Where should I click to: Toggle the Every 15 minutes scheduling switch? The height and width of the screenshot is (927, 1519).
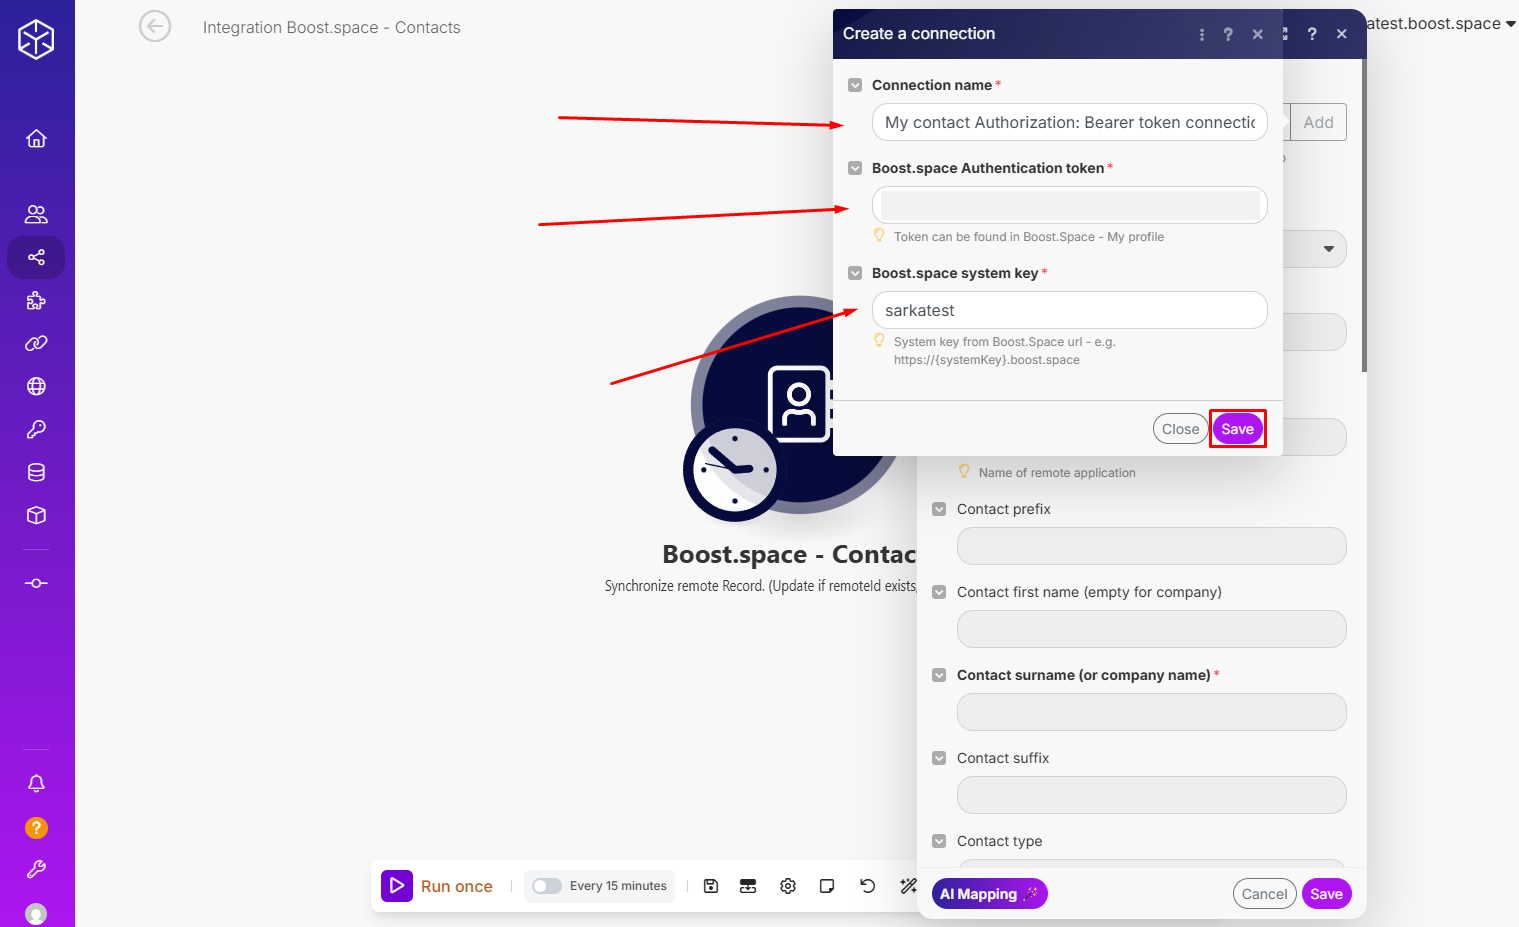pyautogui.click(x=546, y=886)
